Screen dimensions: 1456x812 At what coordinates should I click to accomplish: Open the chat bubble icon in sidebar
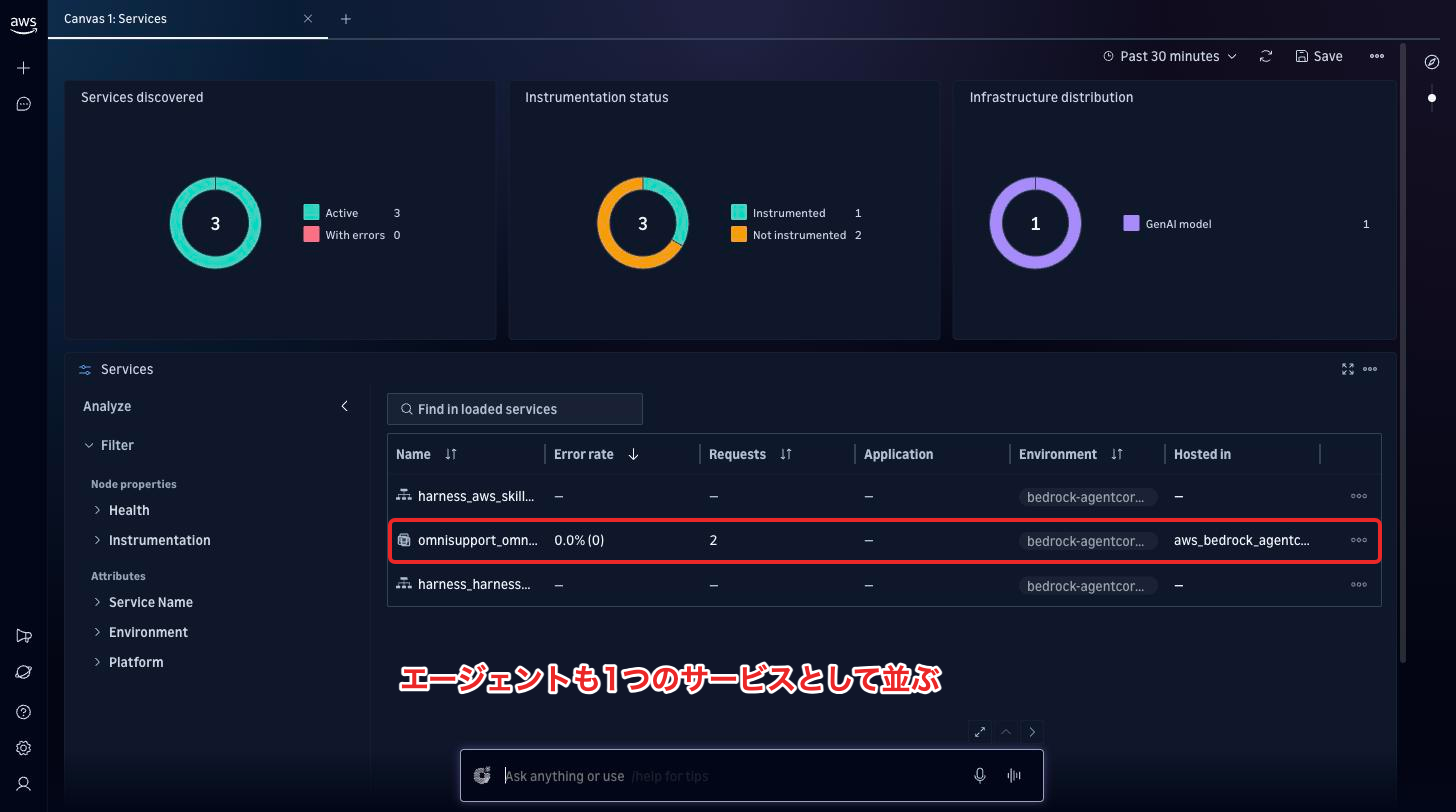click(x=24, y=104)
